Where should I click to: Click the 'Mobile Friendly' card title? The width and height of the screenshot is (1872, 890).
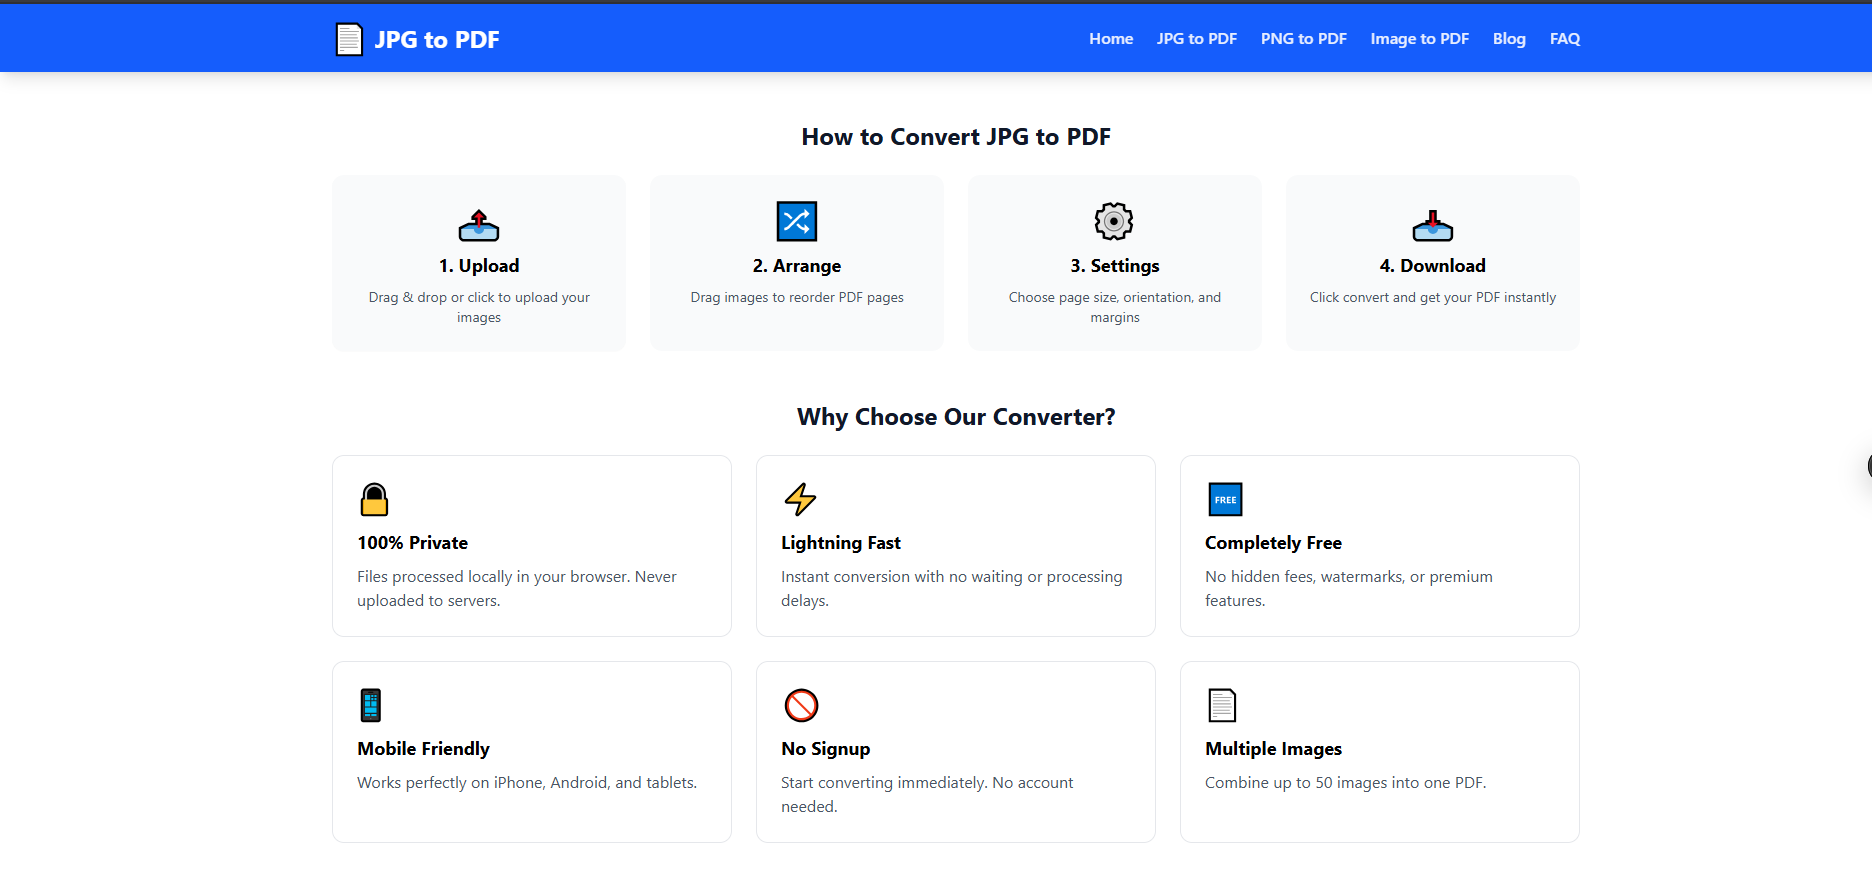pyautogui.click(x=423, y=749)
